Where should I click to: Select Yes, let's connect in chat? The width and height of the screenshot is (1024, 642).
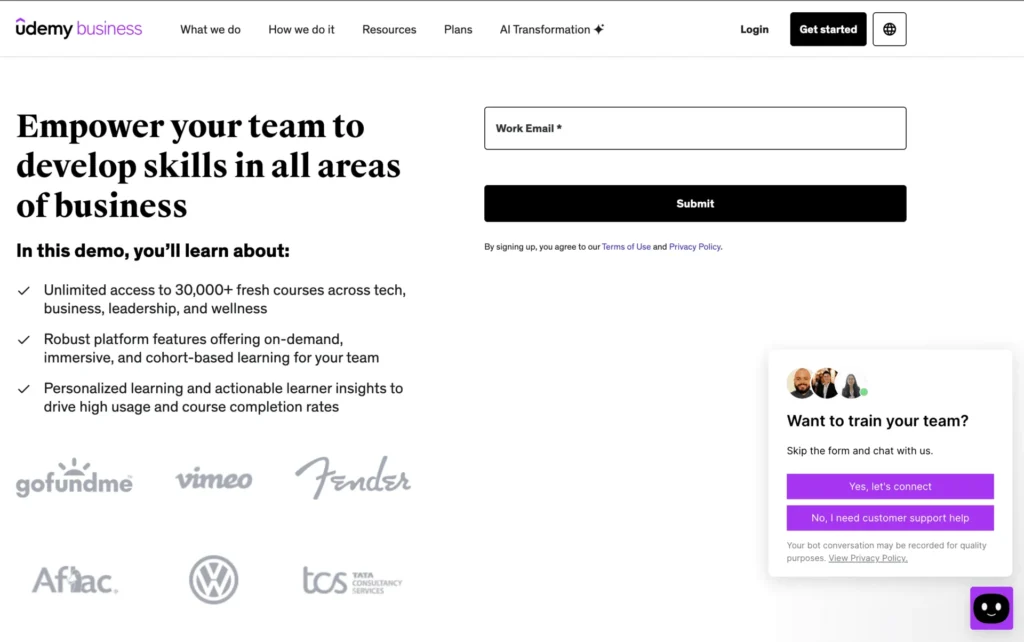point(889,487)
